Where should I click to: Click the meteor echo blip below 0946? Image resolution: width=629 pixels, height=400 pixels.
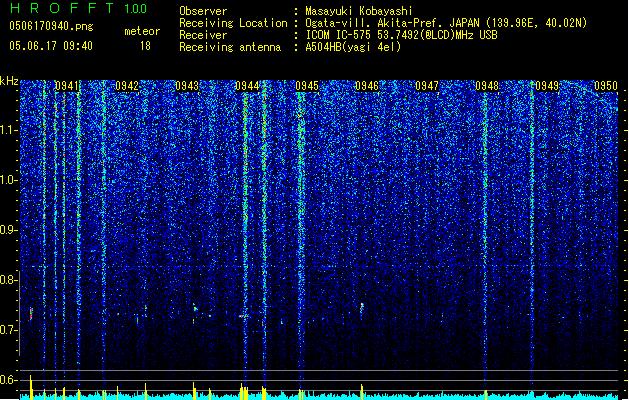[362, 308]
